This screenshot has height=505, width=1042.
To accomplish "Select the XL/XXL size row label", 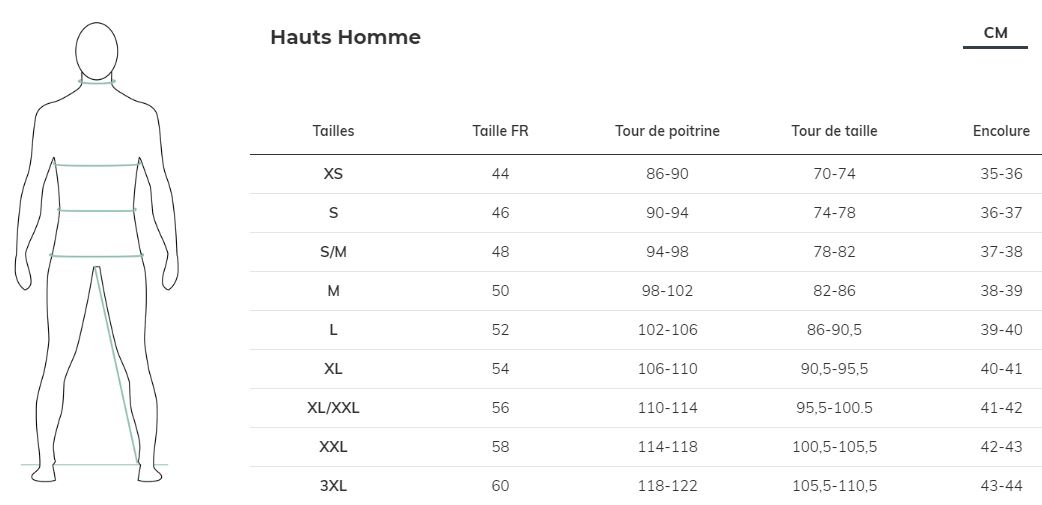I will click(x=334, y=408).
